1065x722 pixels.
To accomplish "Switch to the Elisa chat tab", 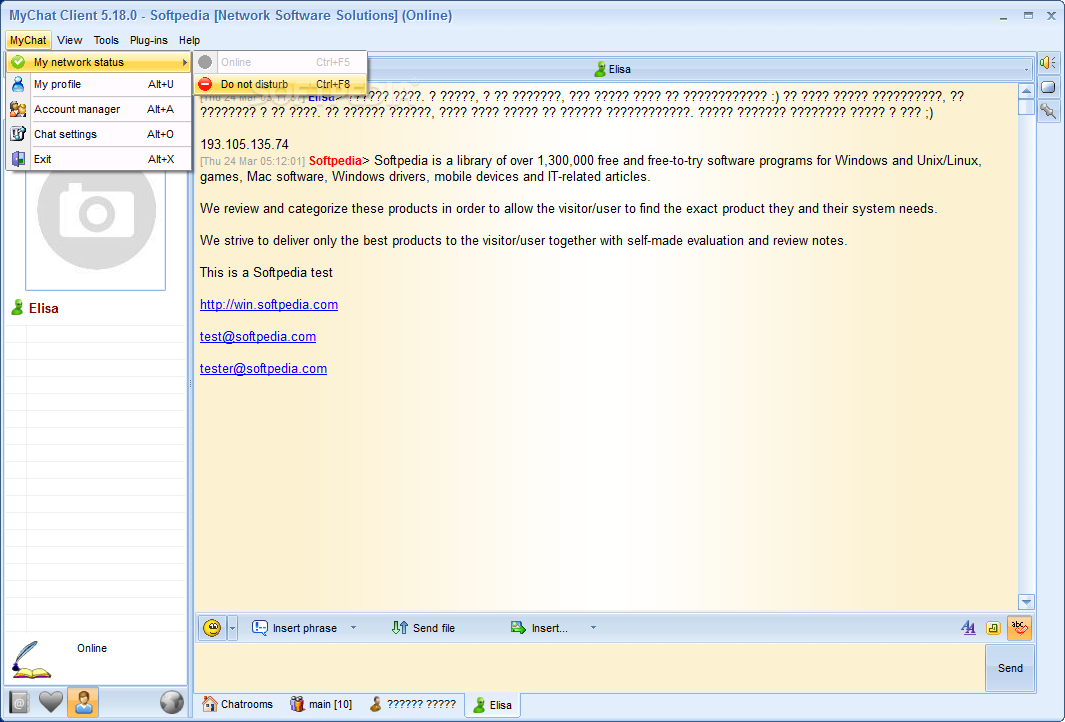I will click(492, 704).
